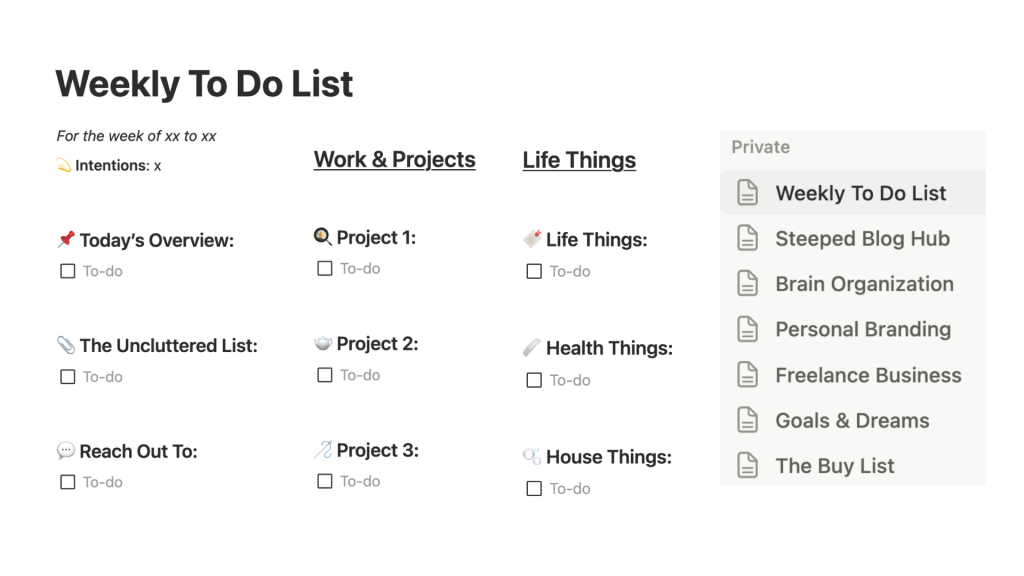Click the Life Things underlined heading
1024x576 pixels.
pos(579,160)
